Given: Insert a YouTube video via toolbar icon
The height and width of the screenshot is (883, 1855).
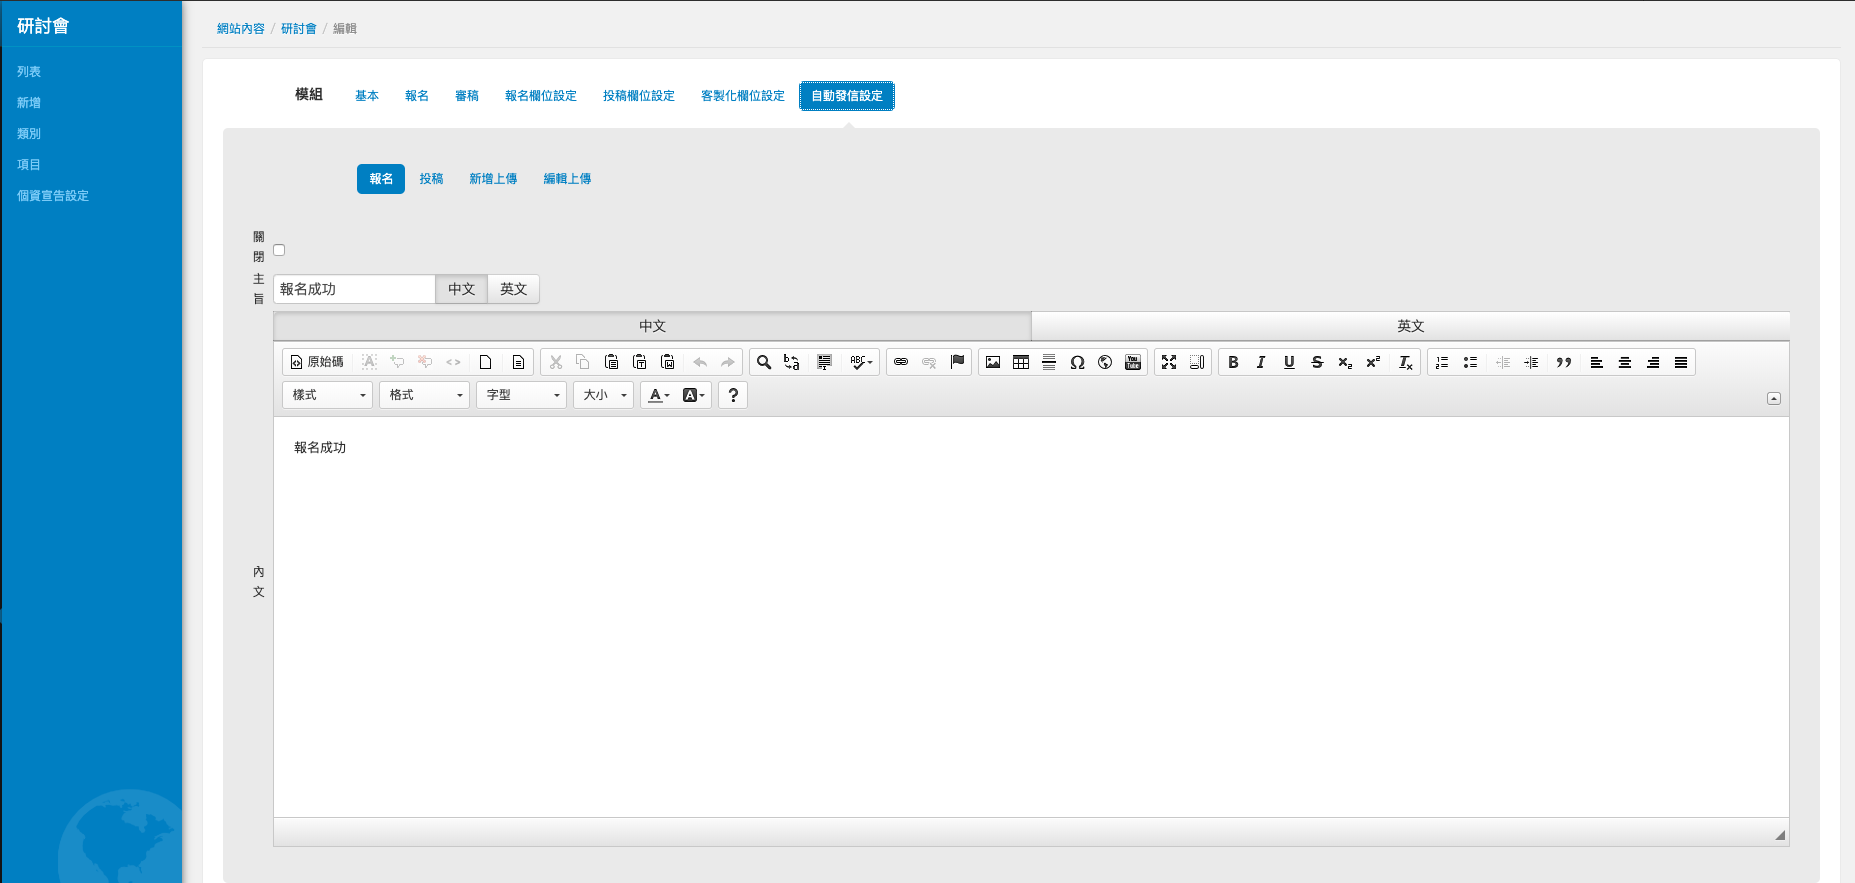Looking at the screenshot, I should point(1133,362).
